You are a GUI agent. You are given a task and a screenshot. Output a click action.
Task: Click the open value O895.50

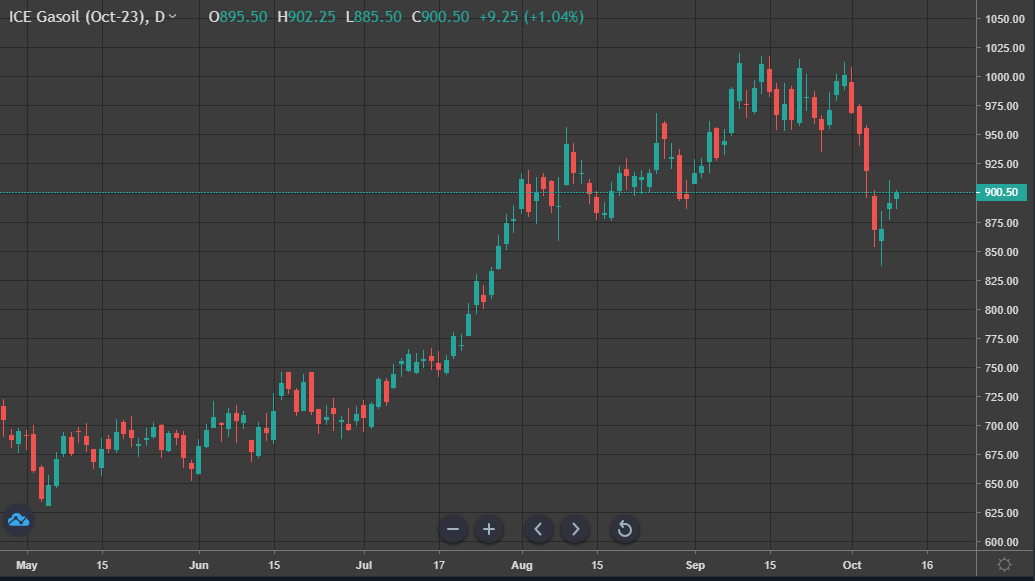click(x=238, y=17)
